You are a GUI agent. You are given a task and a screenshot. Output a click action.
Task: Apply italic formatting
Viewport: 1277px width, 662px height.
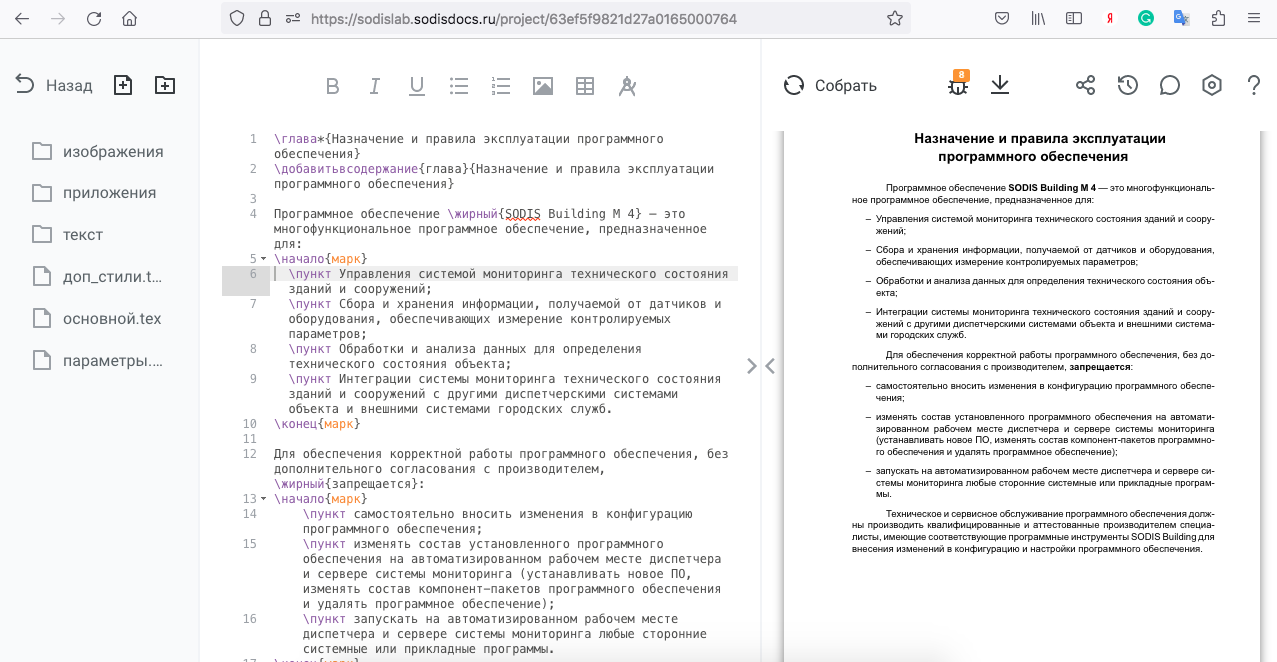374,86
